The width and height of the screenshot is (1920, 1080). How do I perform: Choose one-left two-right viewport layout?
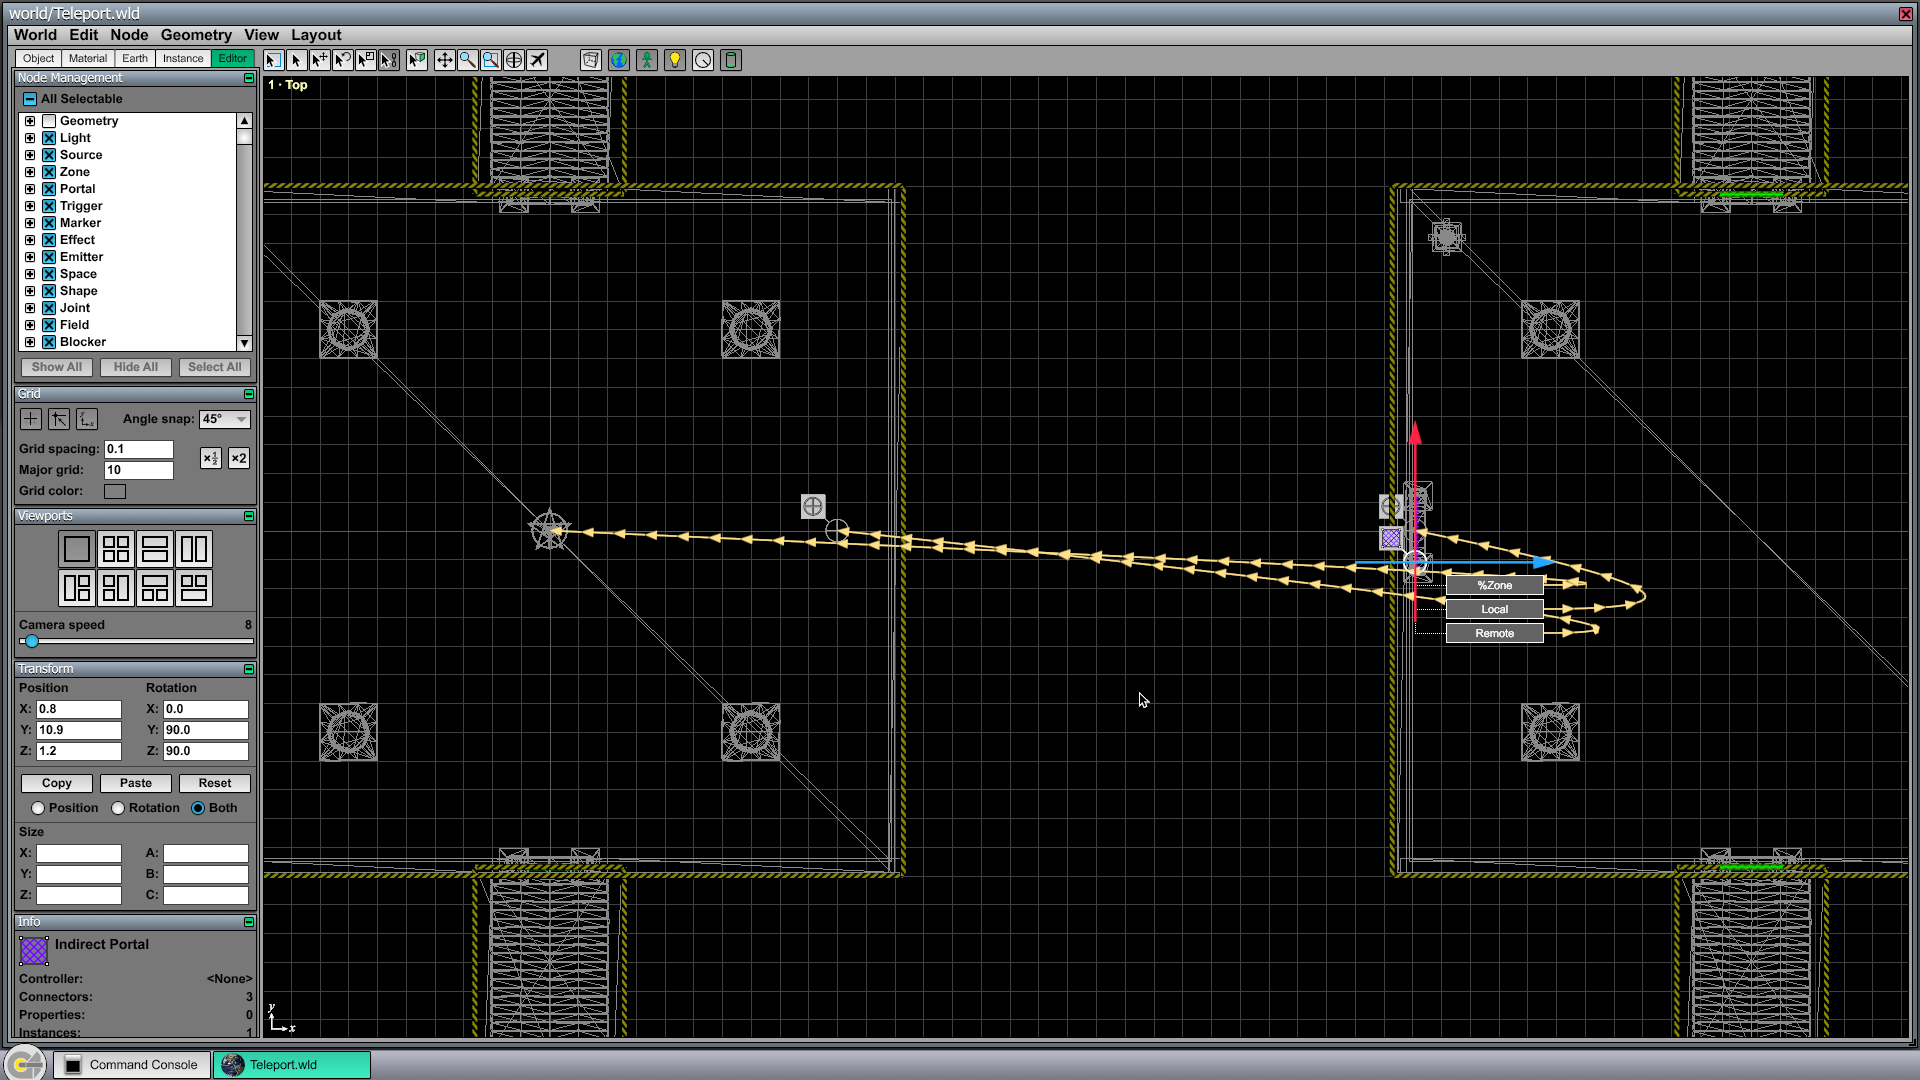(77, 588)
